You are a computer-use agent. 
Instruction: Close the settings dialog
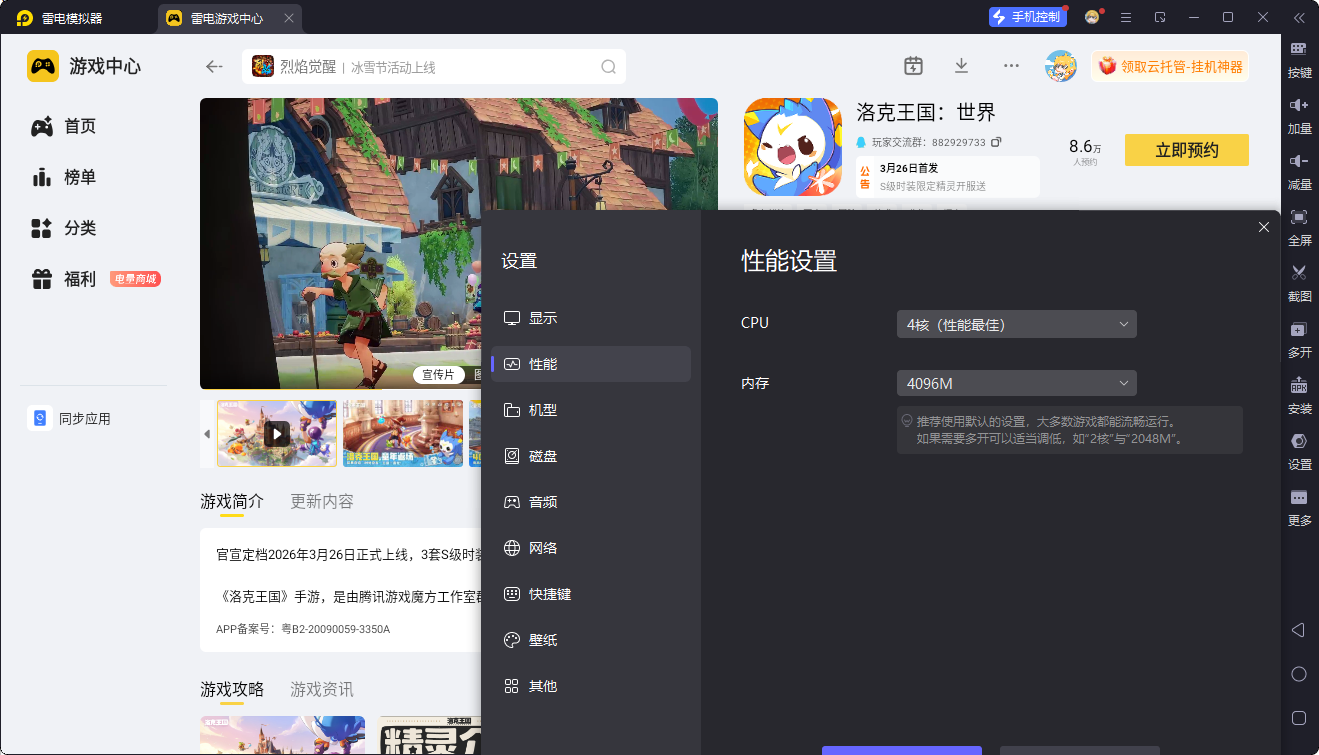tap(1264, 227)
